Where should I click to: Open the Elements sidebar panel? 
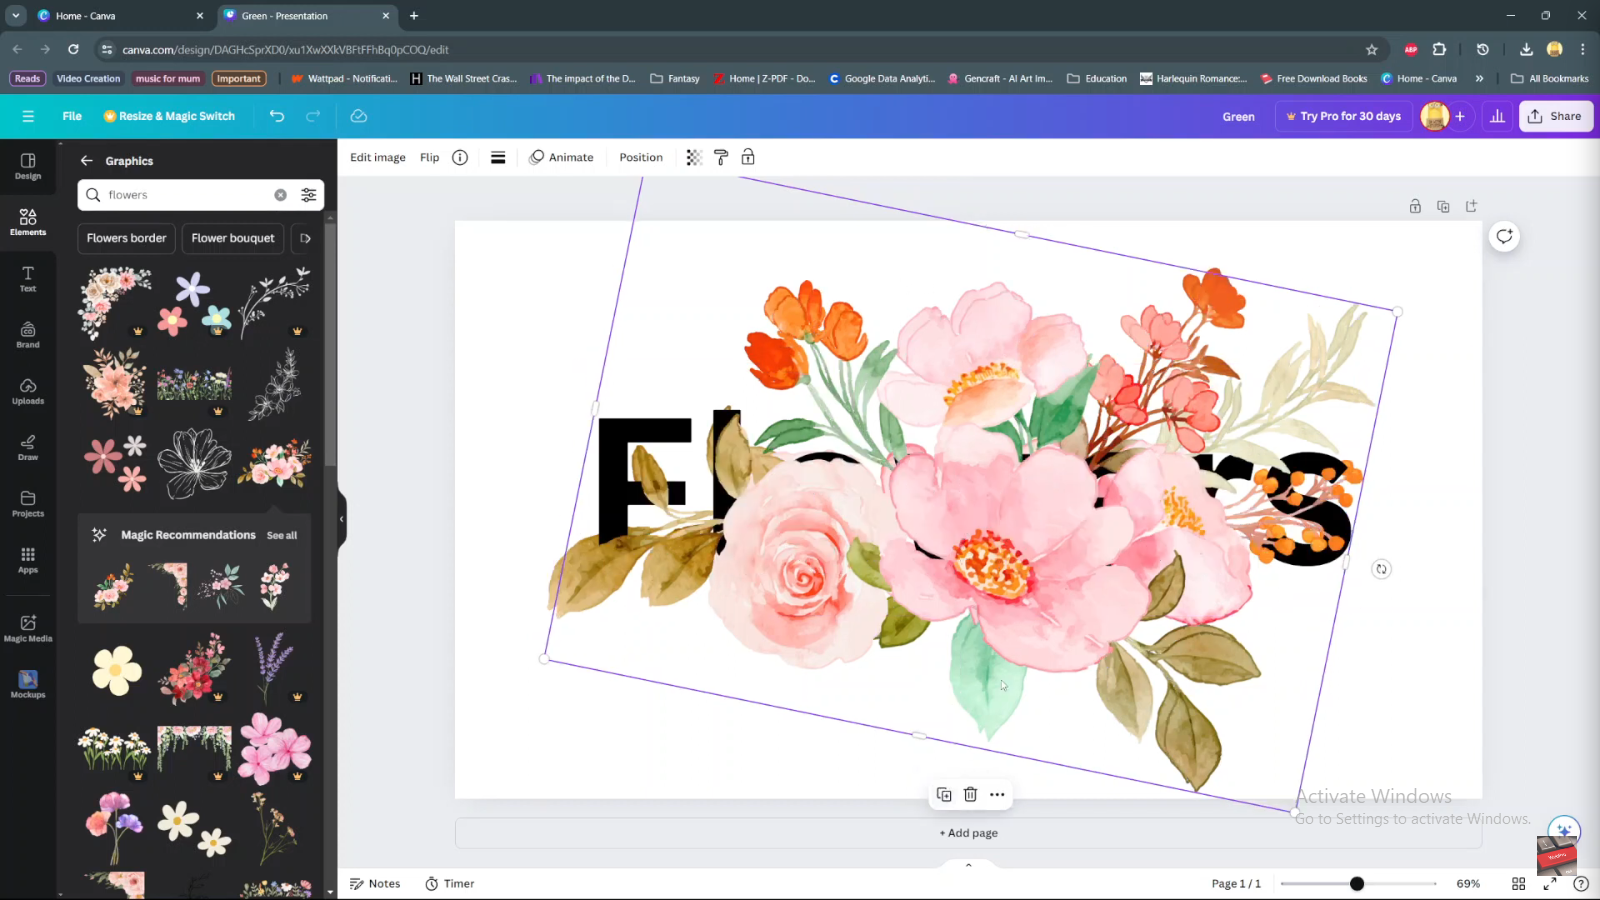coord(28,222)
